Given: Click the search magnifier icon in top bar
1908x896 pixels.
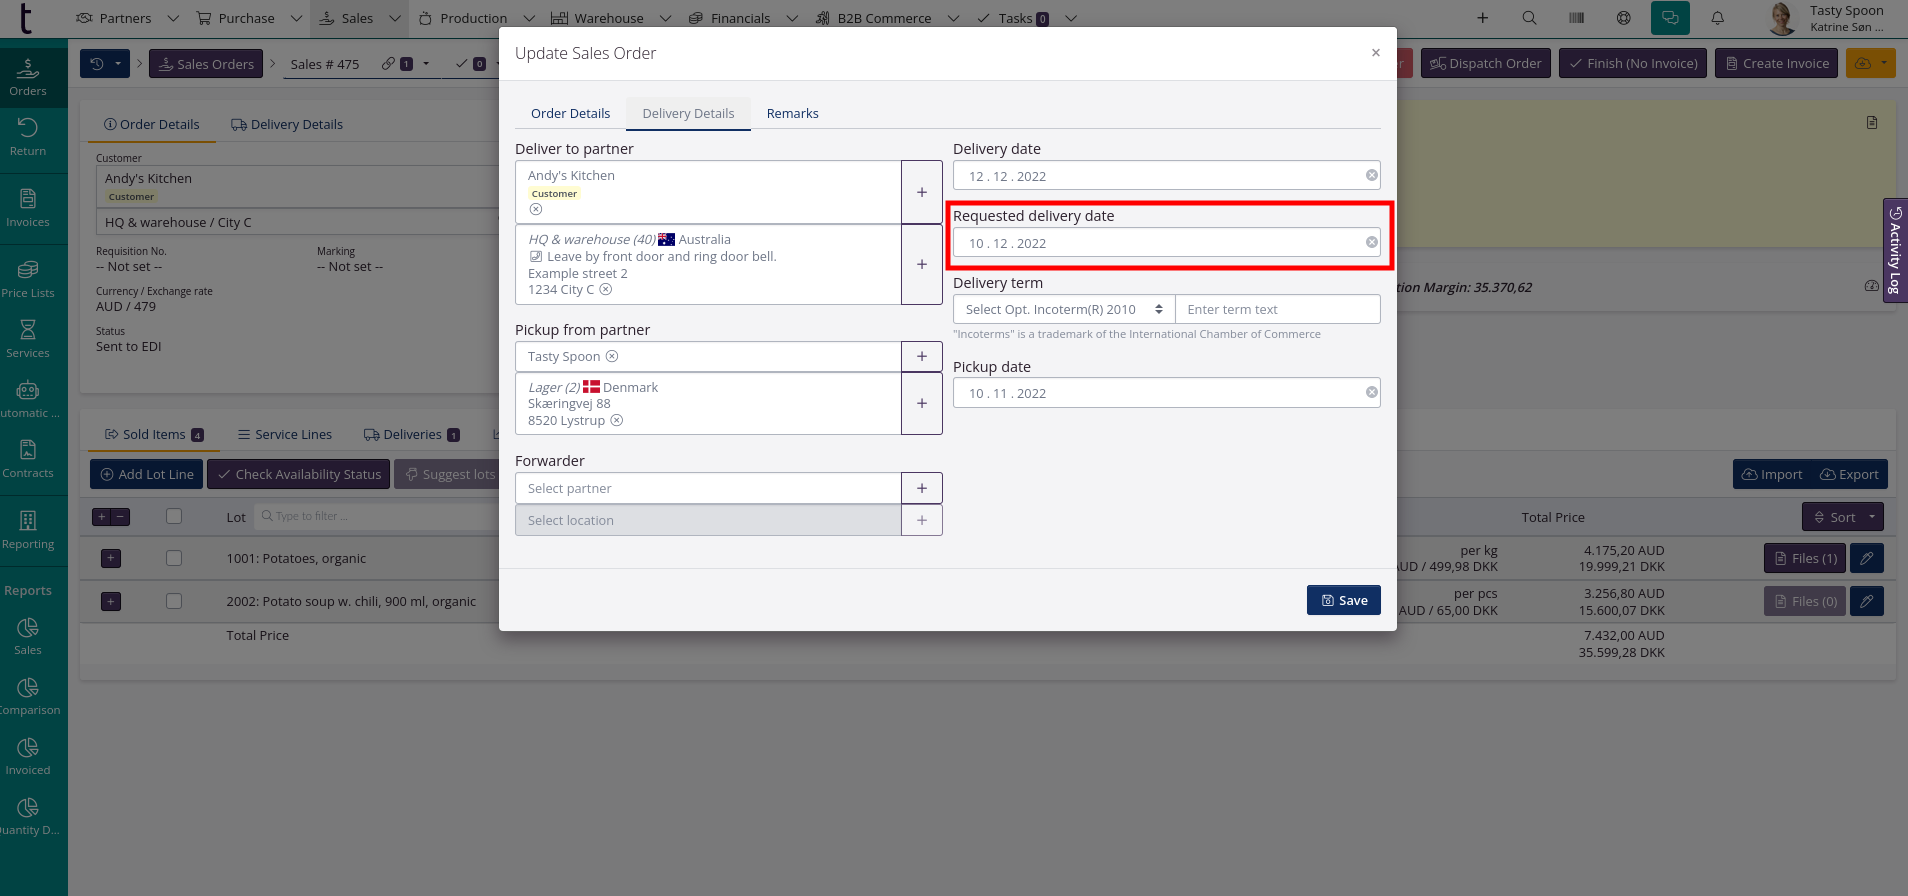Looking at the screenshot, I should (x=1529, y=18).
